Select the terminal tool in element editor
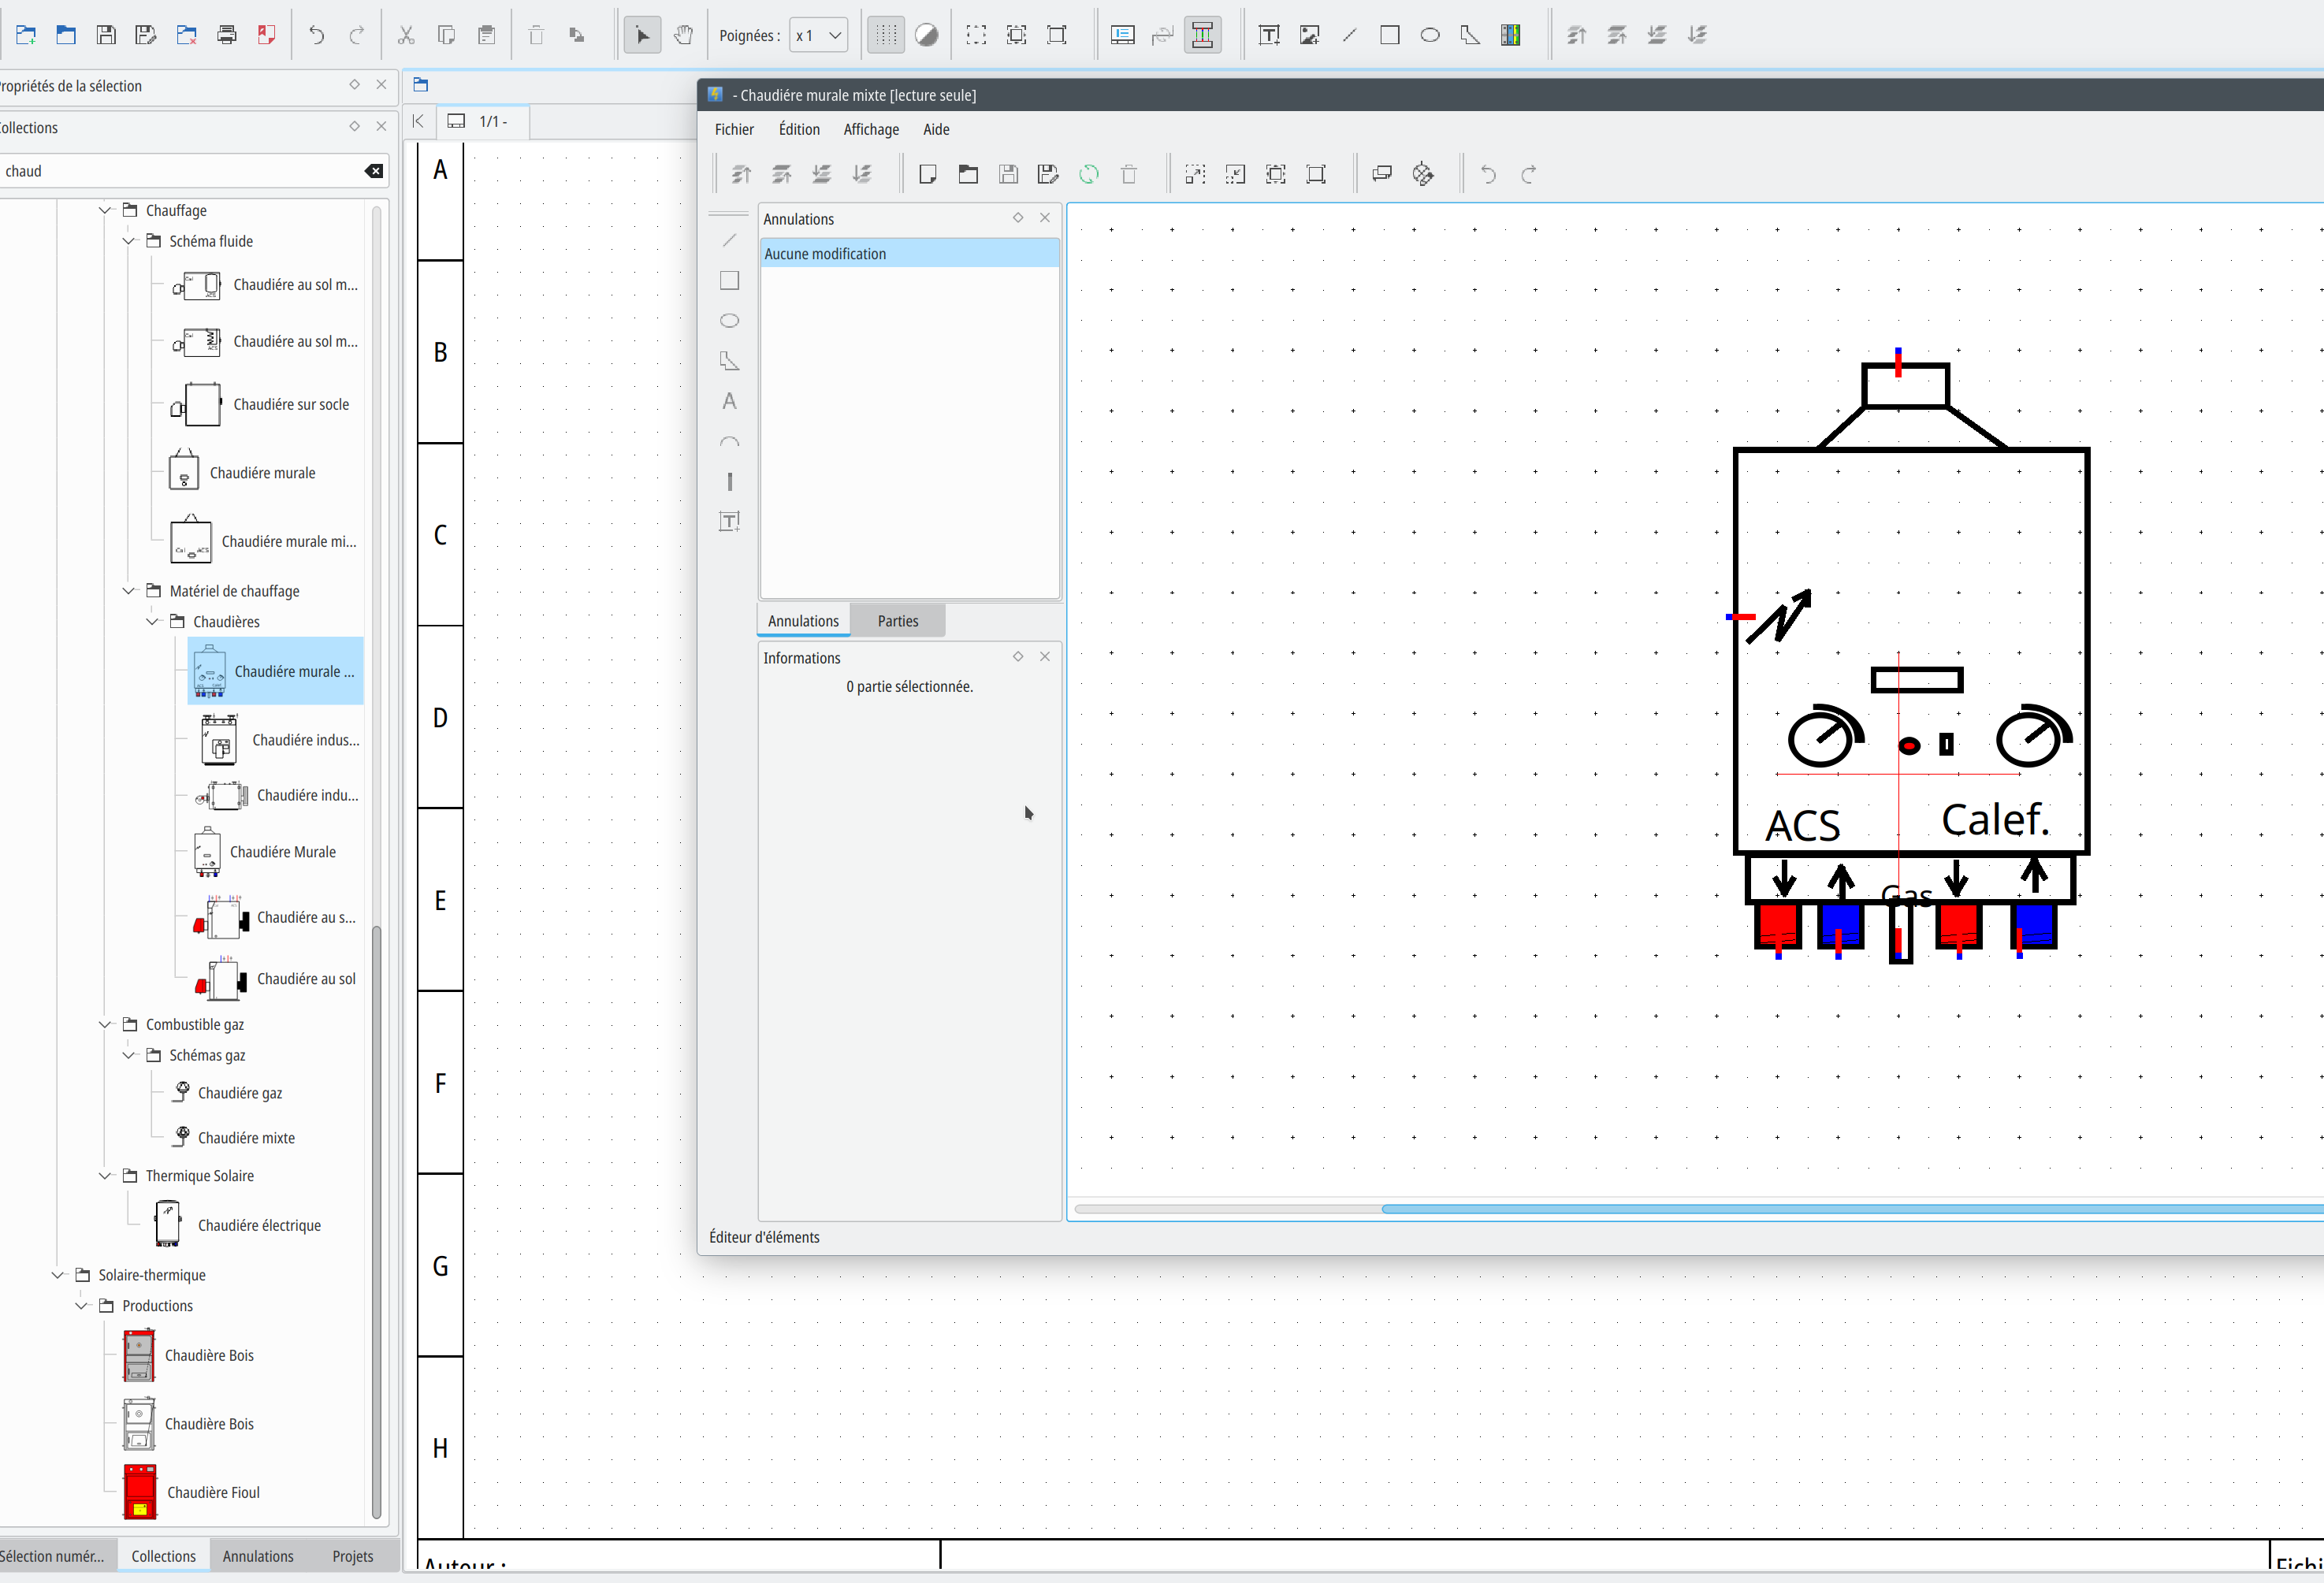 click(x=729, y=481)
